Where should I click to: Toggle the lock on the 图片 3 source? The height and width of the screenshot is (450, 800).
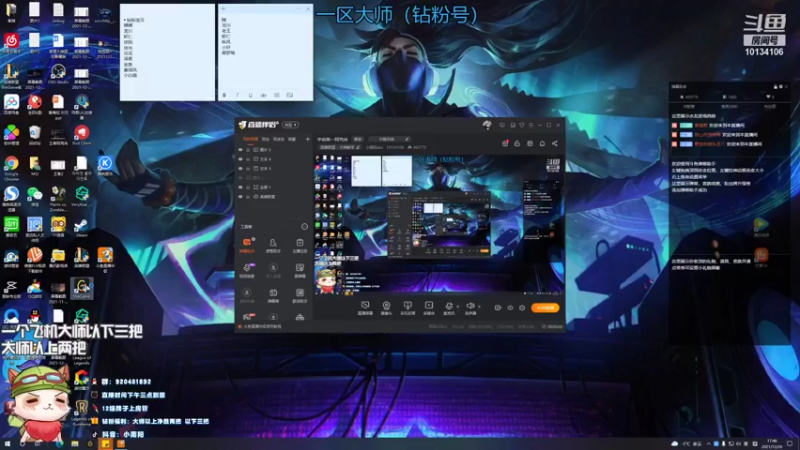(x=248, y=150)
